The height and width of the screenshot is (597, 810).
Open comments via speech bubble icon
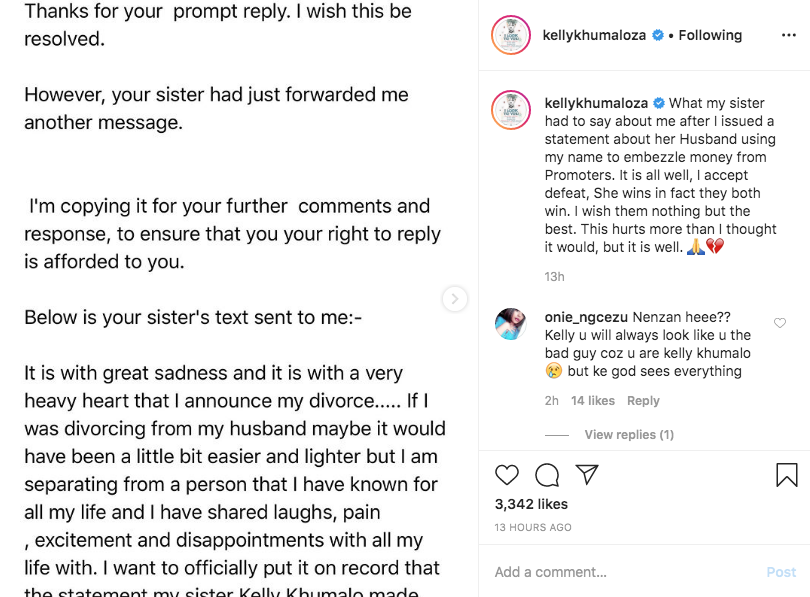(x=547, y=475)
